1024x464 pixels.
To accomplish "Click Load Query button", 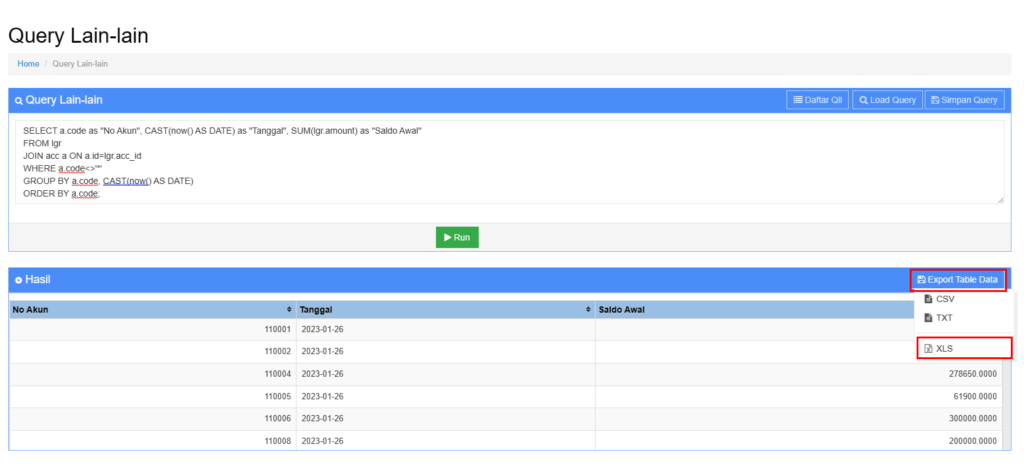I will click(x=887, y=100).
